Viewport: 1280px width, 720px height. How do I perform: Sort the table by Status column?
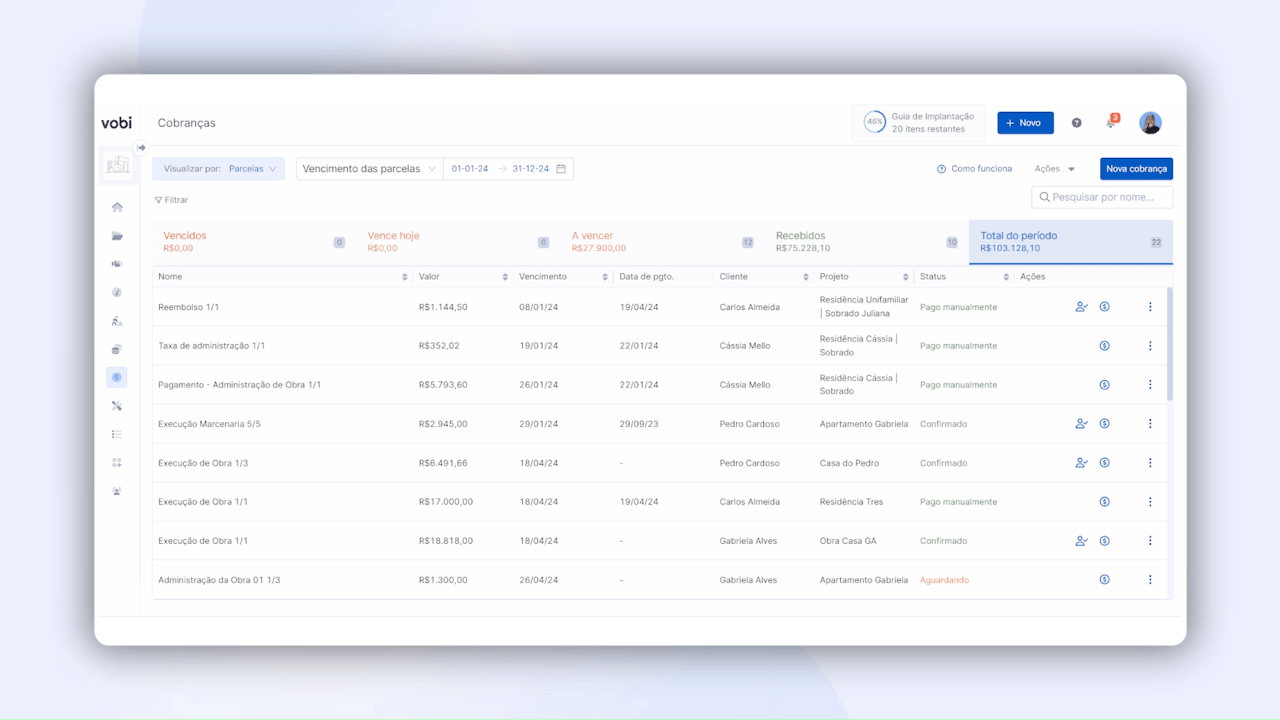click(x=1006, y=277)
